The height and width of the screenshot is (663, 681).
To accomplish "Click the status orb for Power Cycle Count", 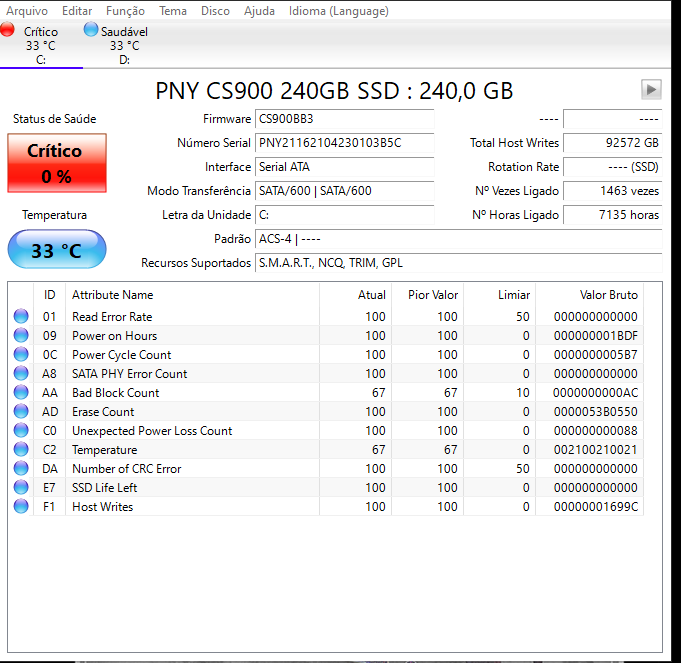I will (21, 354).
